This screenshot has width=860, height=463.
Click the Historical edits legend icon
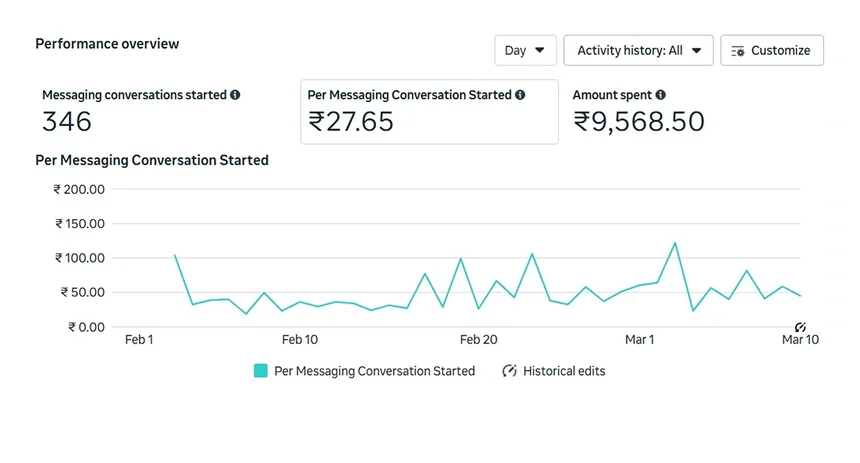[x=509, y=371]
